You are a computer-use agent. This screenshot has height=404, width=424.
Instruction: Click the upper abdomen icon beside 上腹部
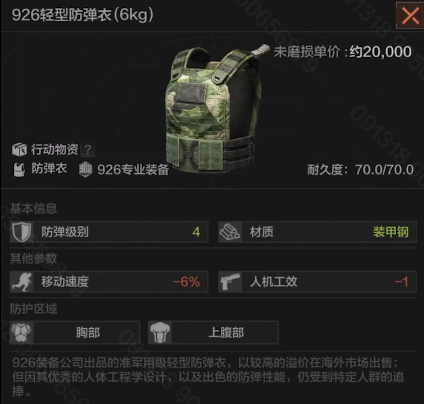click(x=160, y=332)
